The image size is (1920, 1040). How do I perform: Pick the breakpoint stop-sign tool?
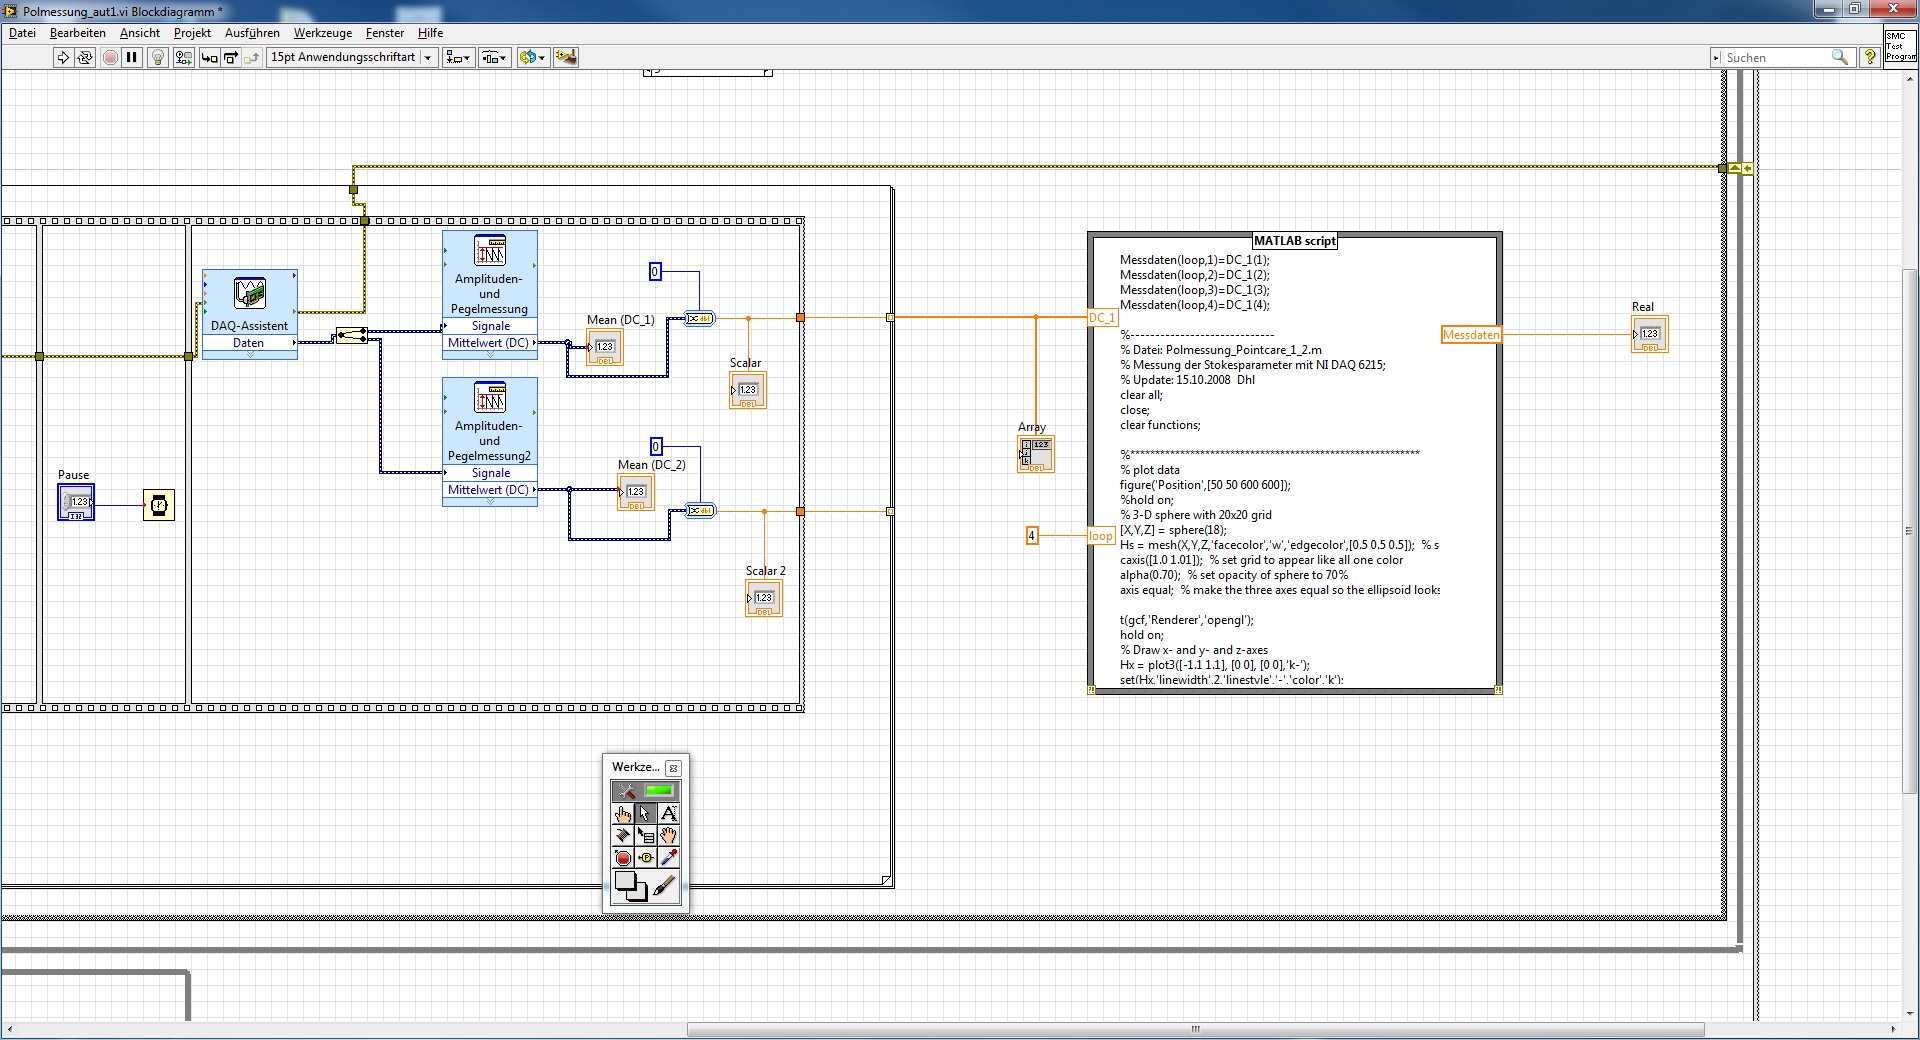(622, 858)
